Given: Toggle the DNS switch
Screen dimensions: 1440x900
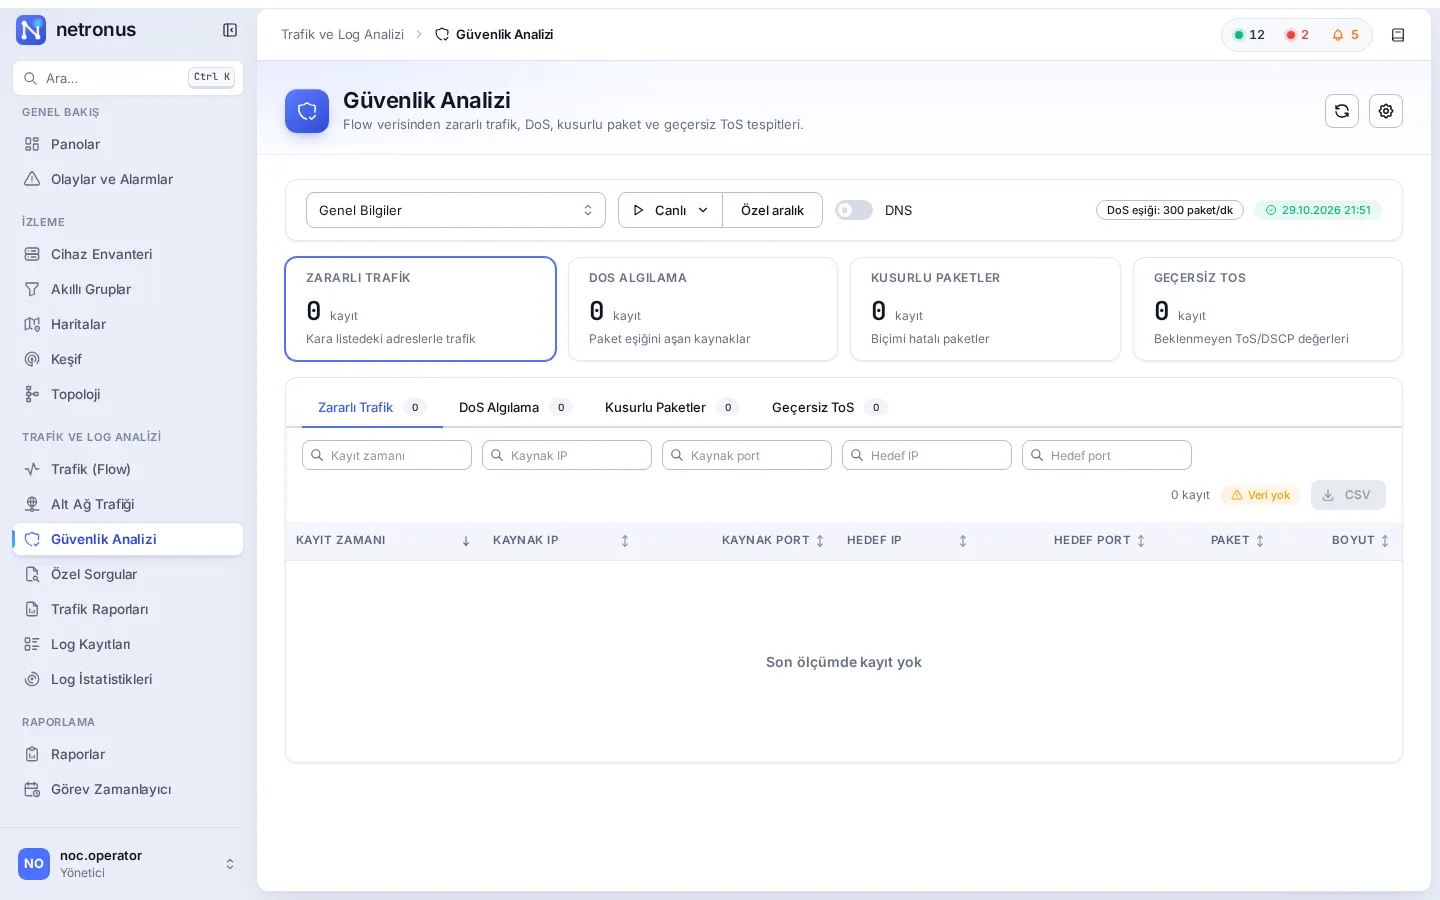Looking at the screenshot, I should tap(854, 210).
